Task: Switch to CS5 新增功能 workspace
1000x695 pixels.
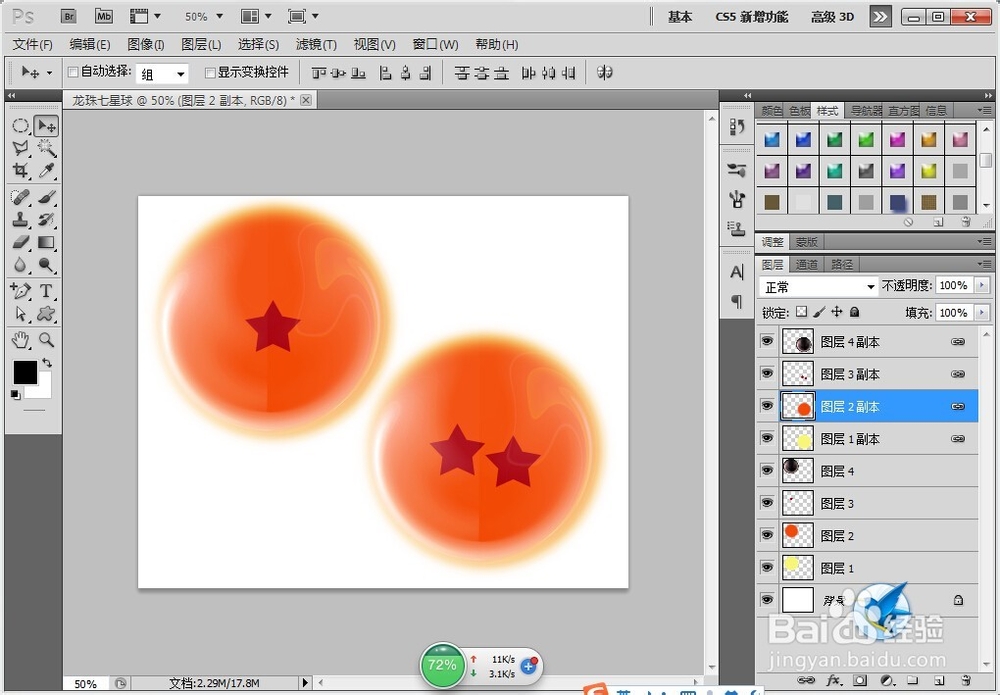Action: [x=752, y=17]
